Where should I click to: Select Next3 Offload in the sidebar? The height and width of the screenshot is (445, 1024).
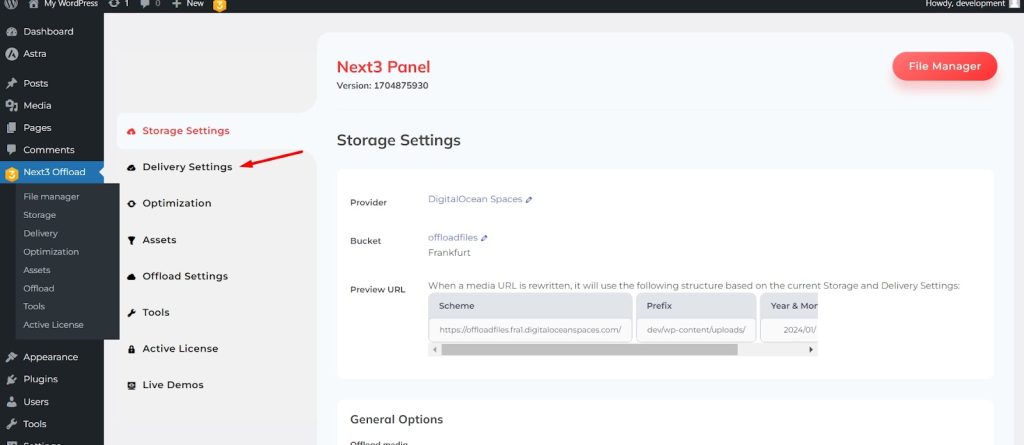[x=52, y=173]
